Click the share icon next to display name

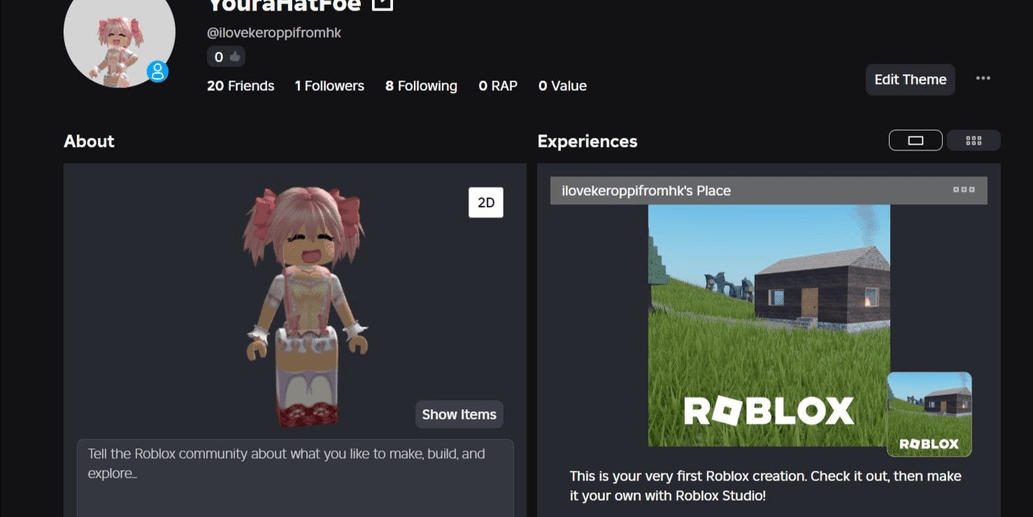(383, 5)
